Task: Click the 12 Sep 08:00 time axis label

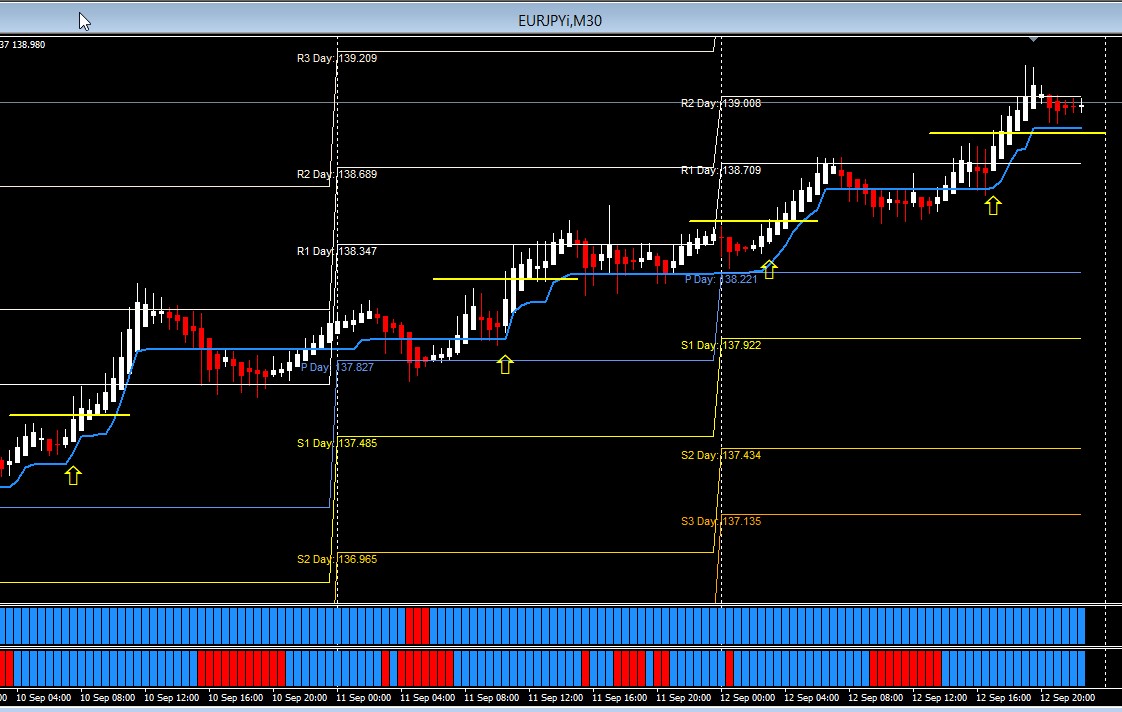Action: click(876, 697)
